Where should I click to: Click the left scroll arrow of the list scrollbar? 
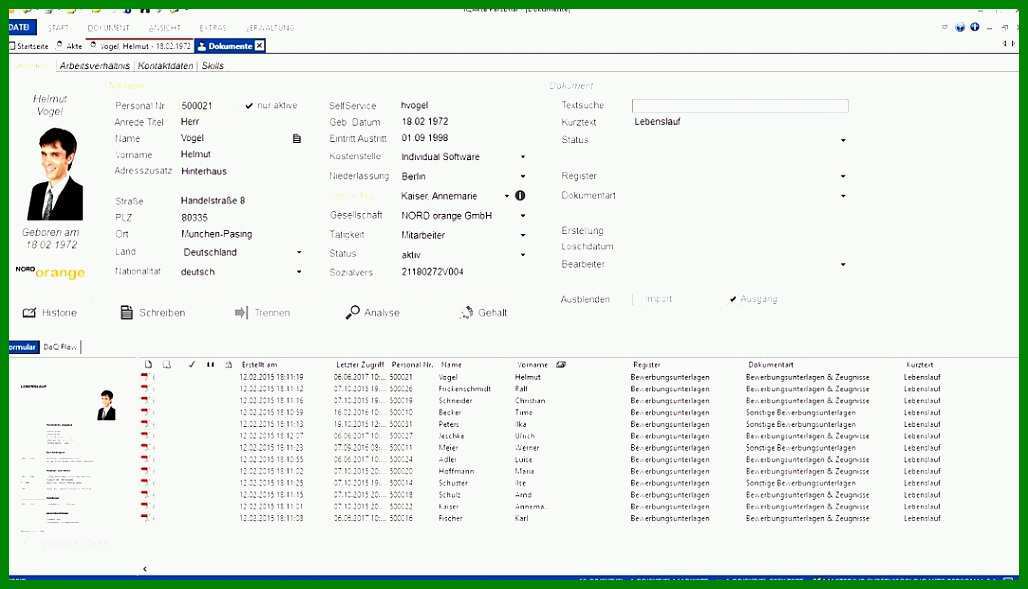coord(145,569)
